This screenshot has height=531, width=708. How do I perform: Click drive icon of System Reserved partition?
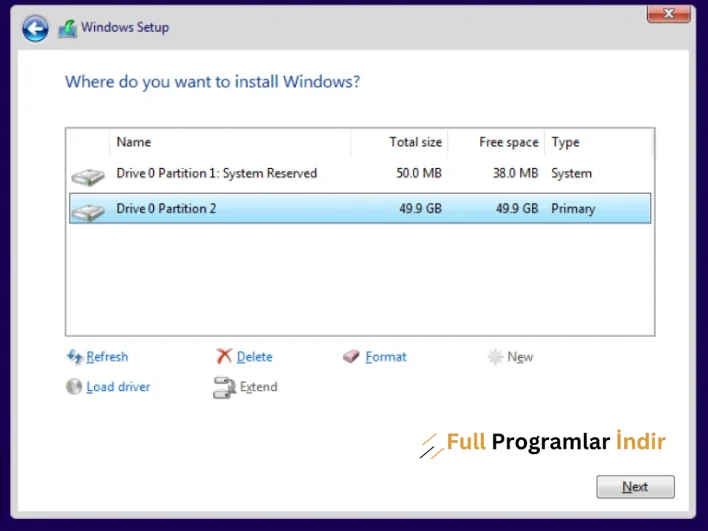point(88,176)
